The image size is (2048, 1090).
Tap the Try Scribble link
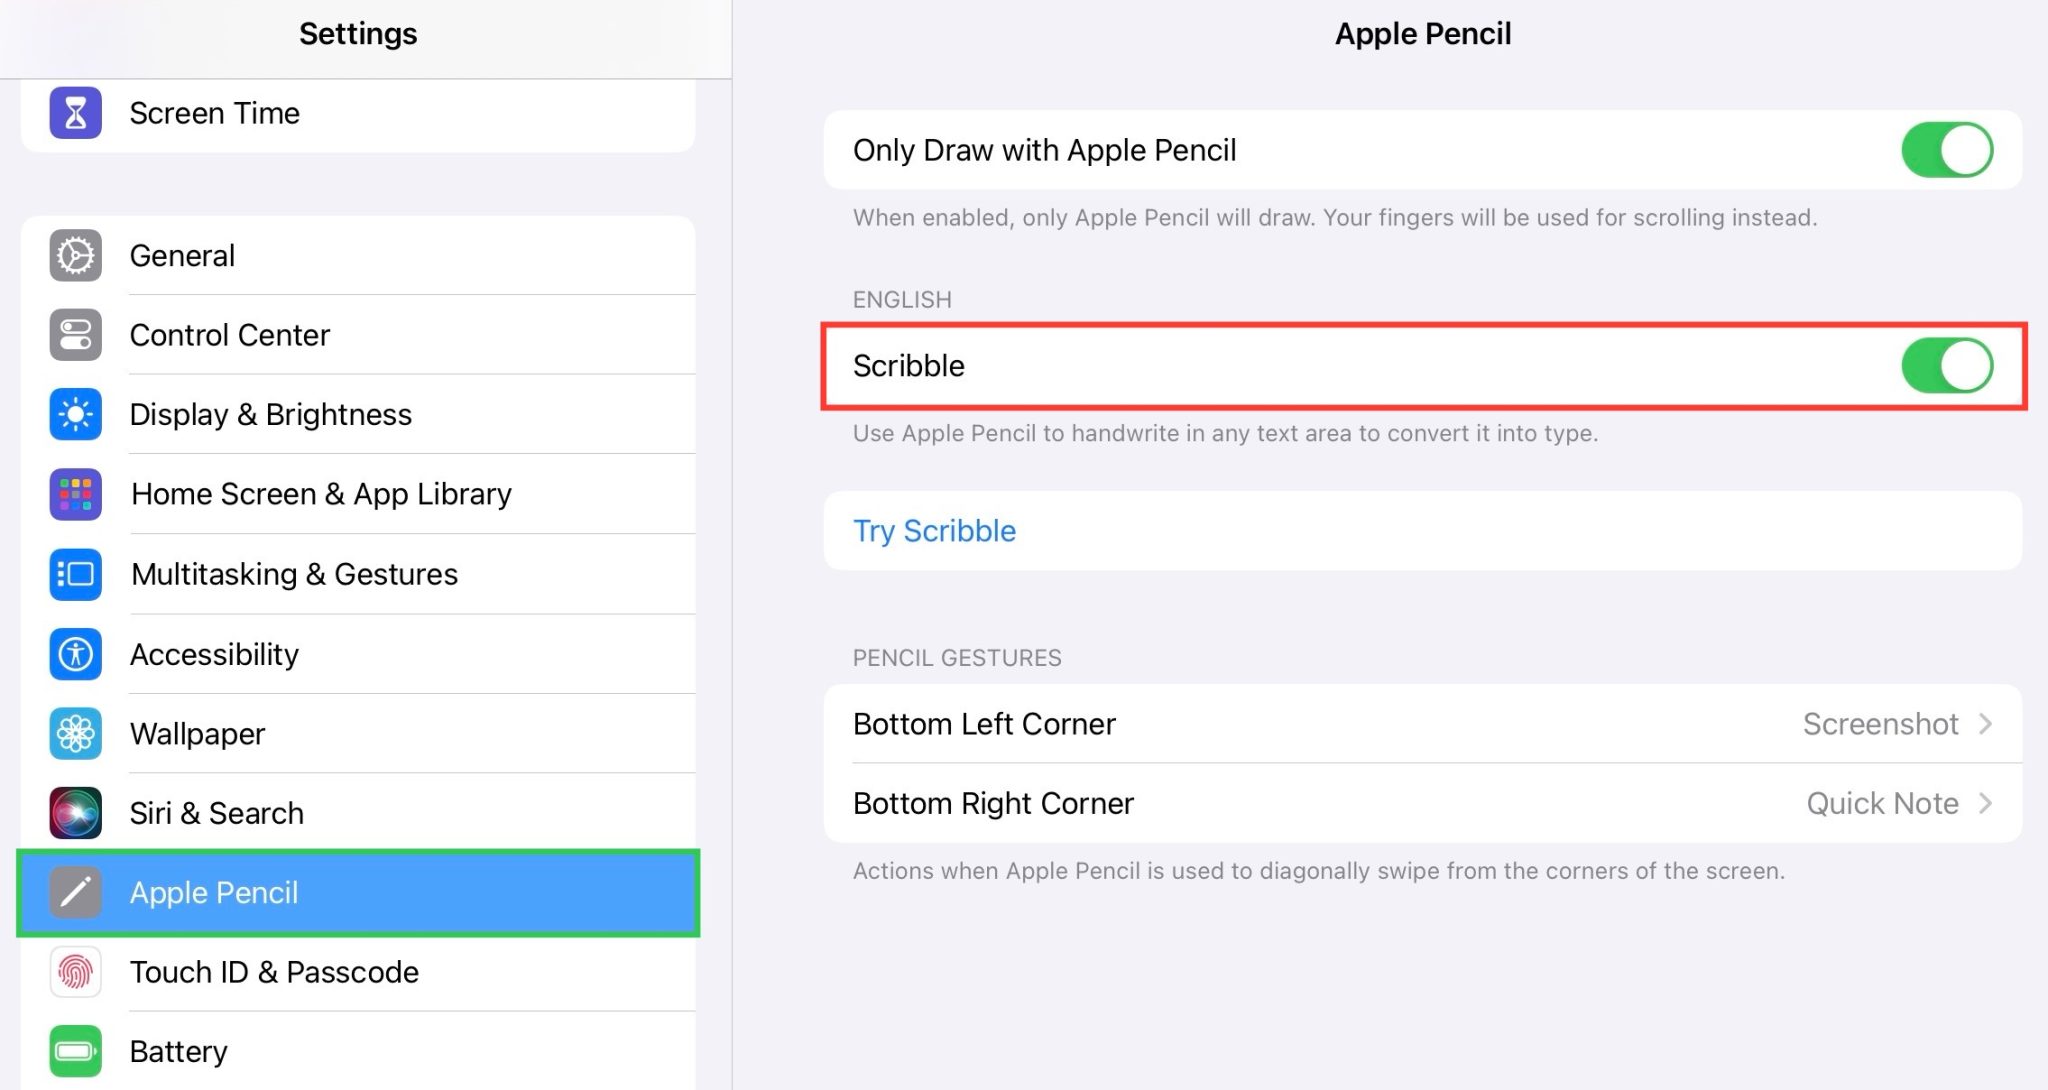pos(934,530)
